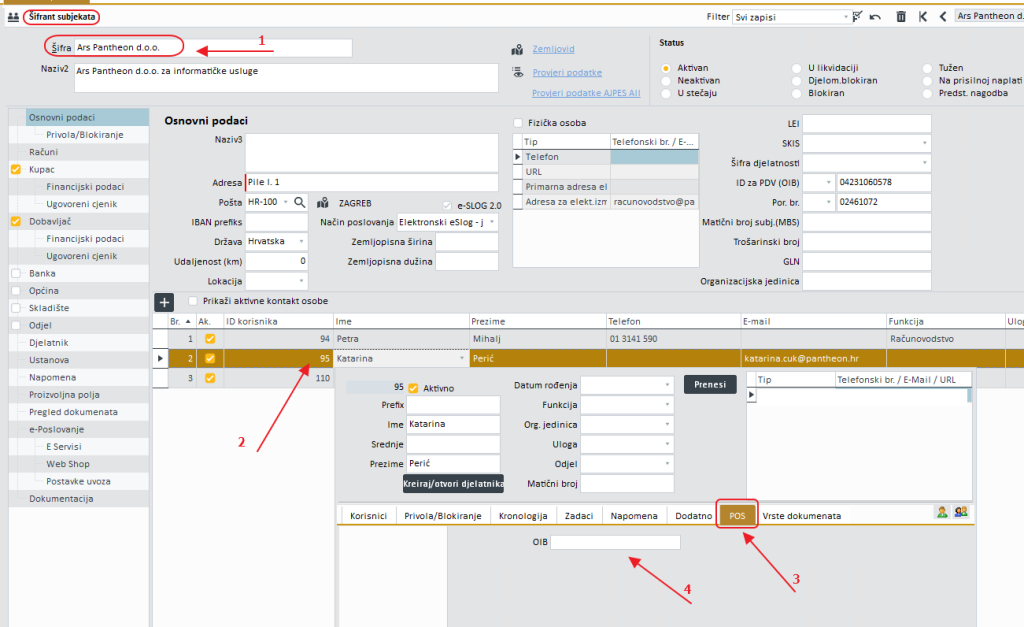
Task: Toggle the Banka checkbox in left sidebar
Action: (15, 273)
